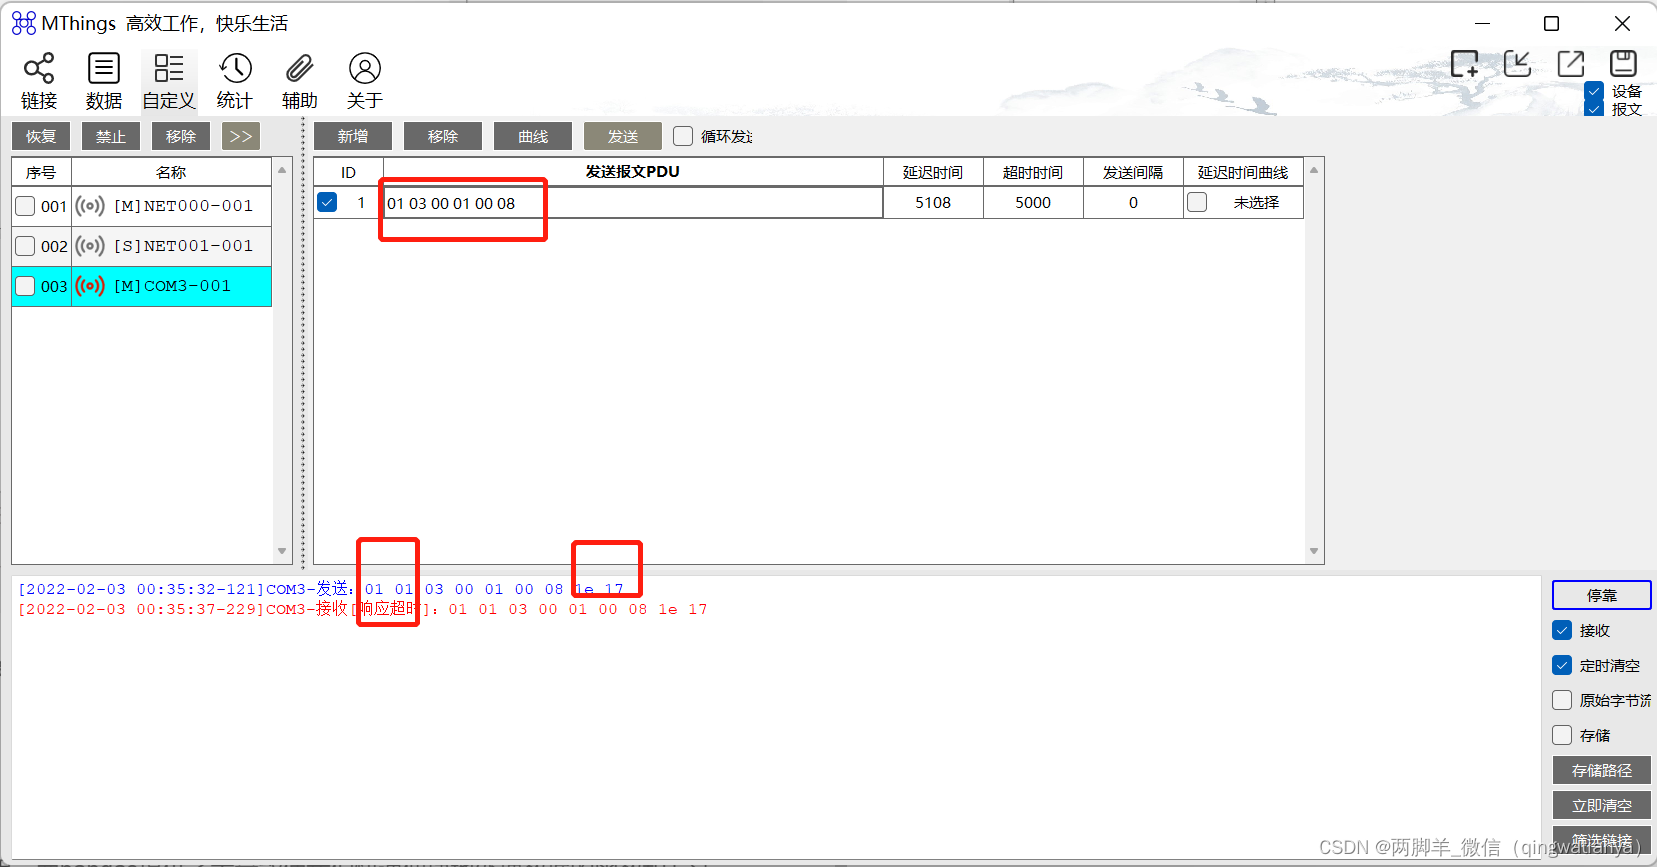Click signal icon of [M]NET000-001 row
1657x867 pixels.
click(x=90, y=206)
